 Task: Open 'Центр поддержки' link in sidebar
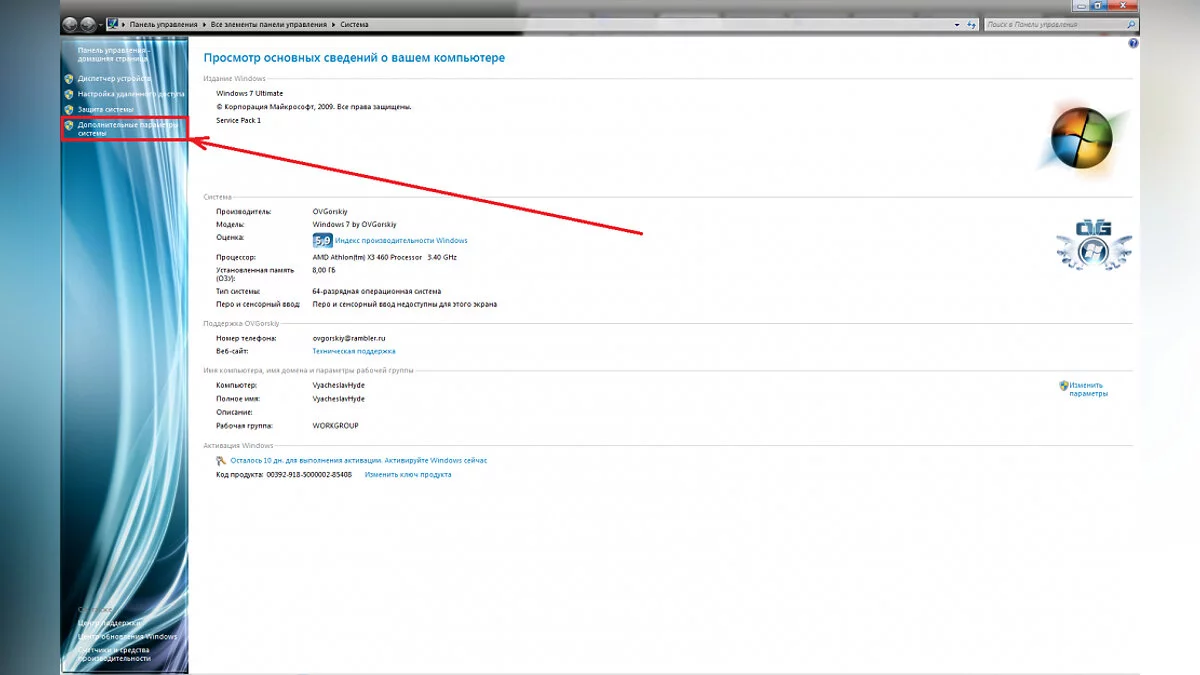[107, 623]
